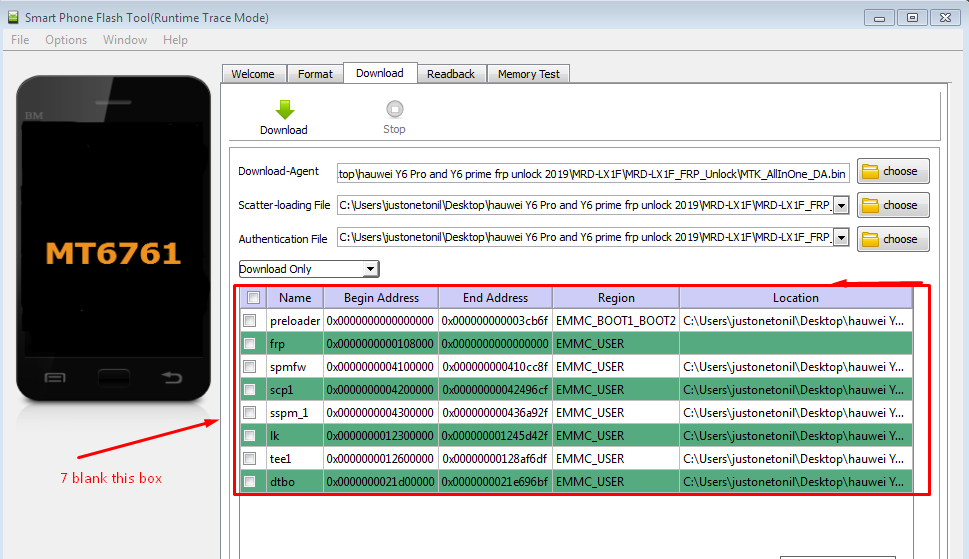Switch to the Memory Test tab
Image resolution: width=969 pixels, height=559 pixels.
(x=528, y=74)
